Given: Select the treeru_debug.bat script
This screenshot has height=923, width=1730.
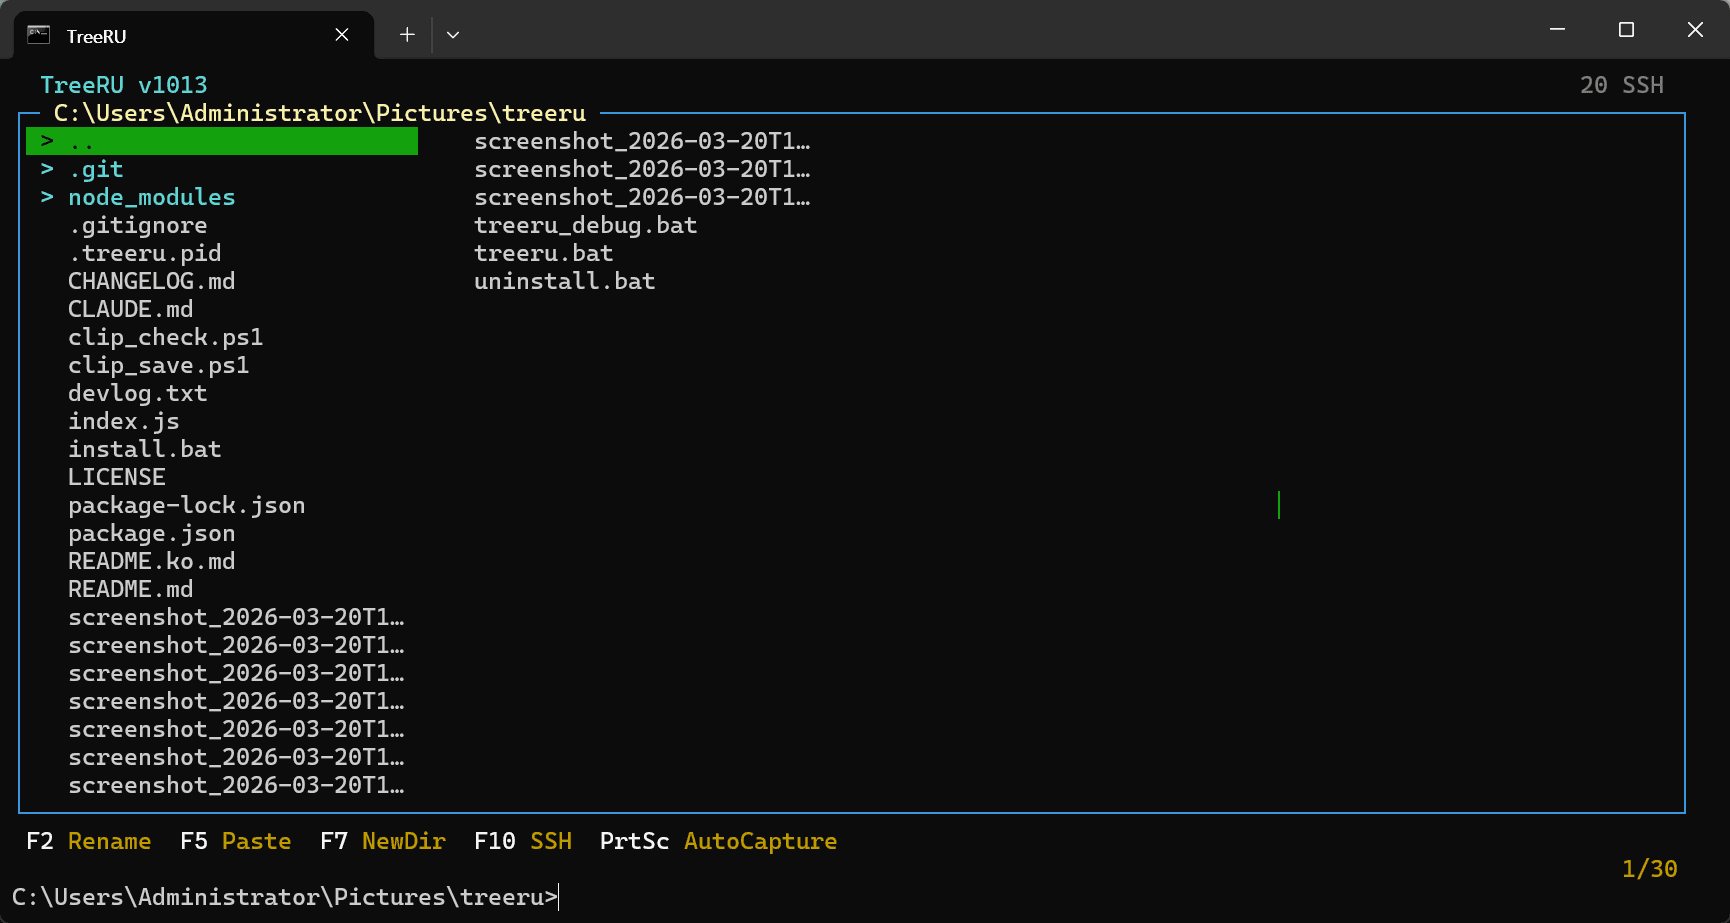Looking at the screenshot, I should pyautogui.click(x=585, y=225).
